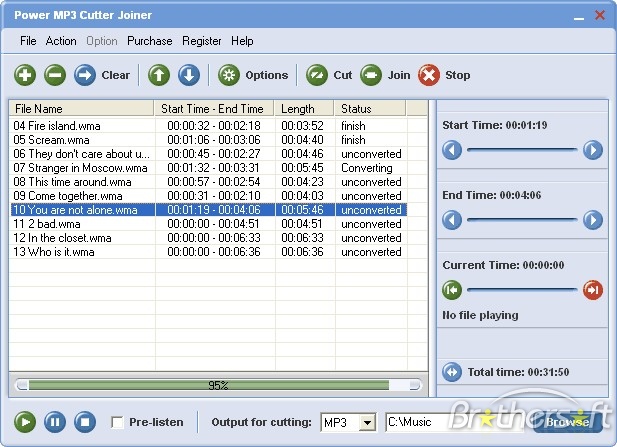Select row 05 Scream.wma
617x447 pixels.
pos(209,140)
